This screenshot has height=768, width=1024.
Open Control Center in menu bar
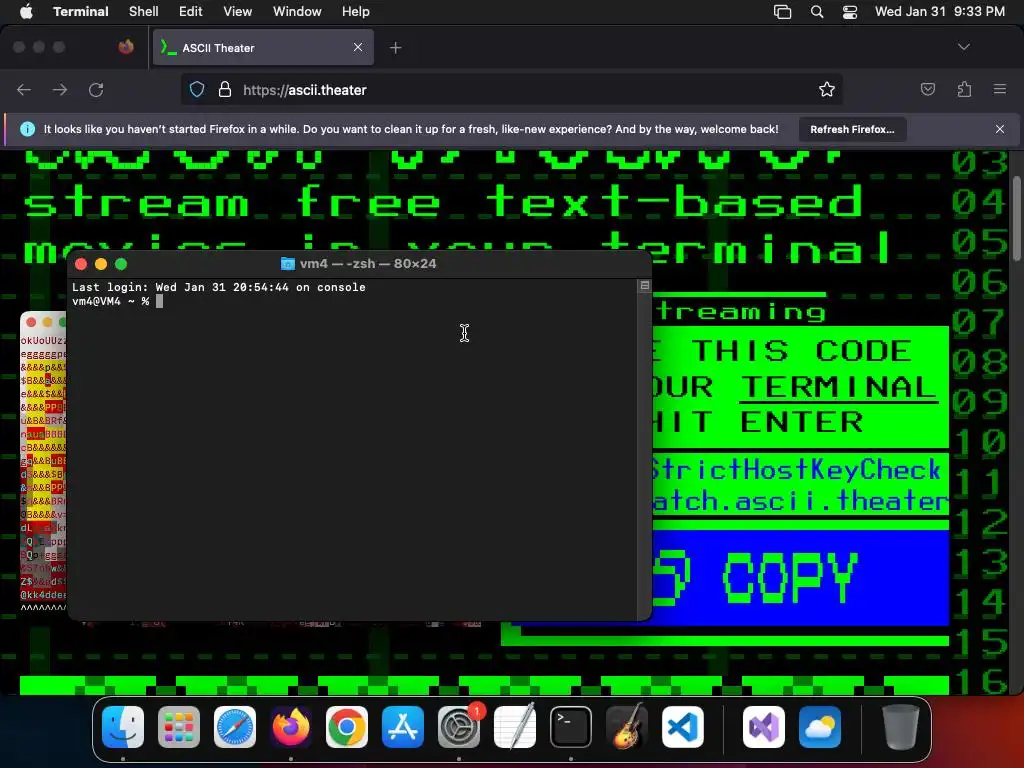[850, 12]
